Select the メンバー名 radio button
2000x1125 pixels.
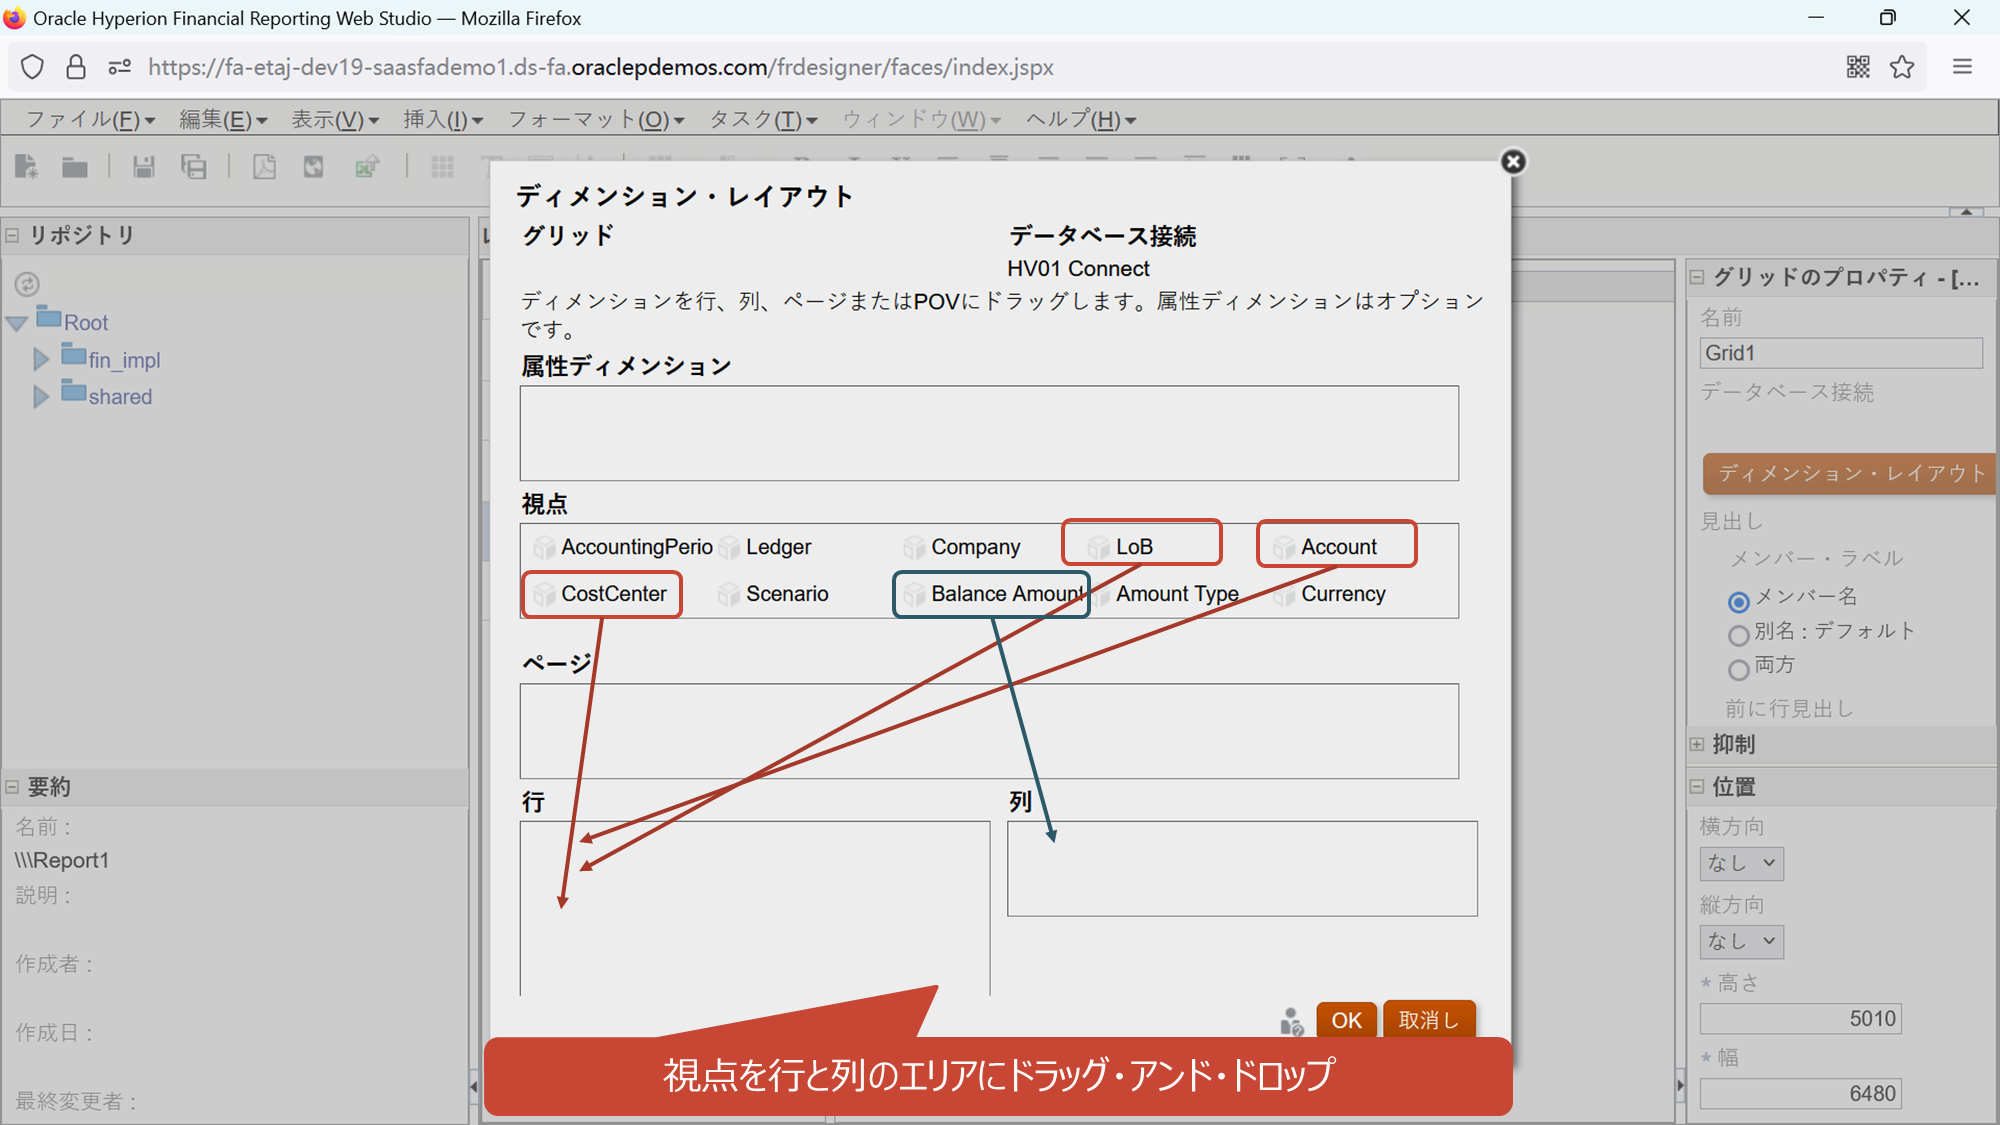[1738, 601]
